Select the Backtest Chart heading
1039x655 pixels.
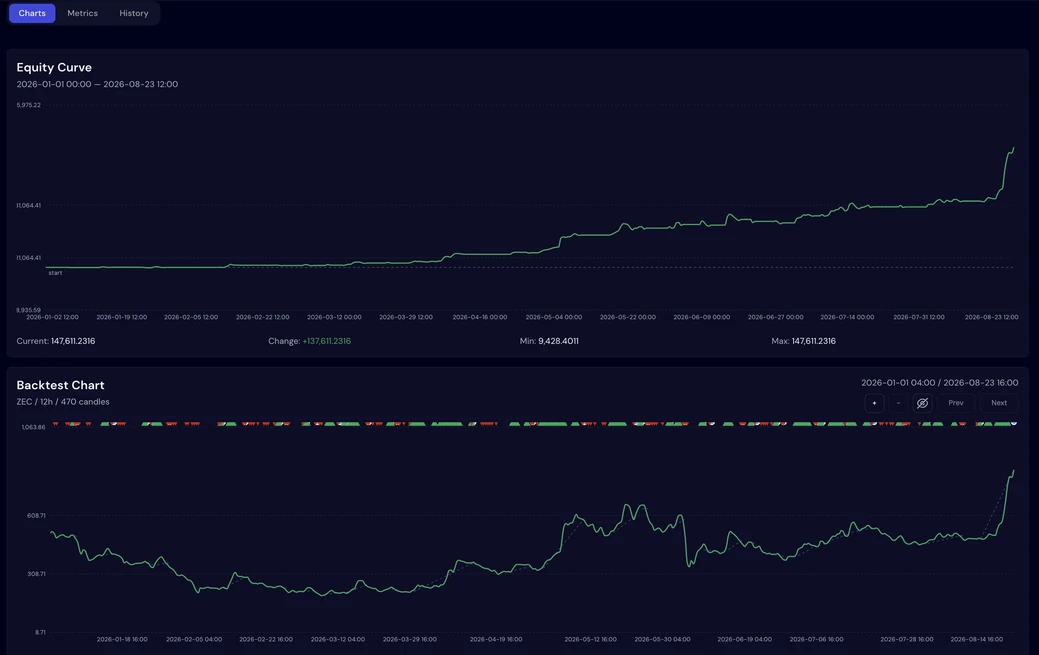coord(60,385)
